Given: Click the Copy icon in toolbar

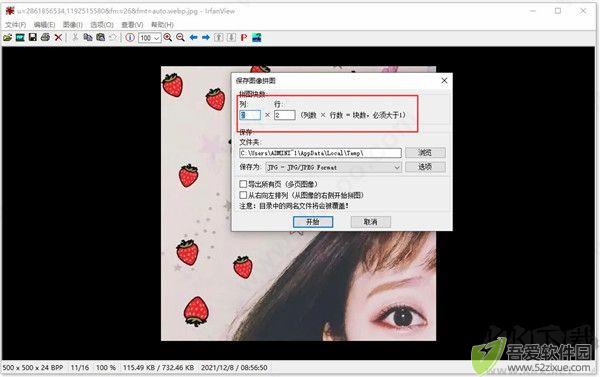Looking at the screenshot, I should (x=88, y=38).
